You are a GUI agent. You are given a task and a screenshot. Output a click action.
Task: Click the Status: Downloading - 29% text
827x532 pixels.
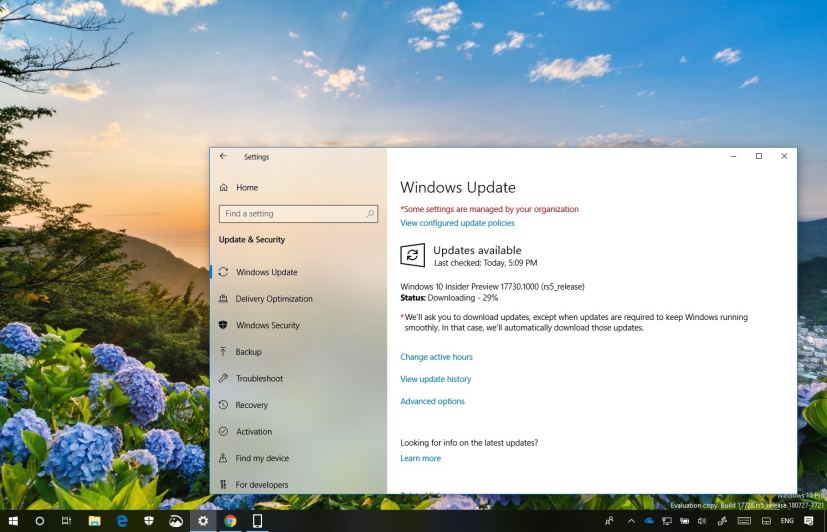[x=449, y=298]
